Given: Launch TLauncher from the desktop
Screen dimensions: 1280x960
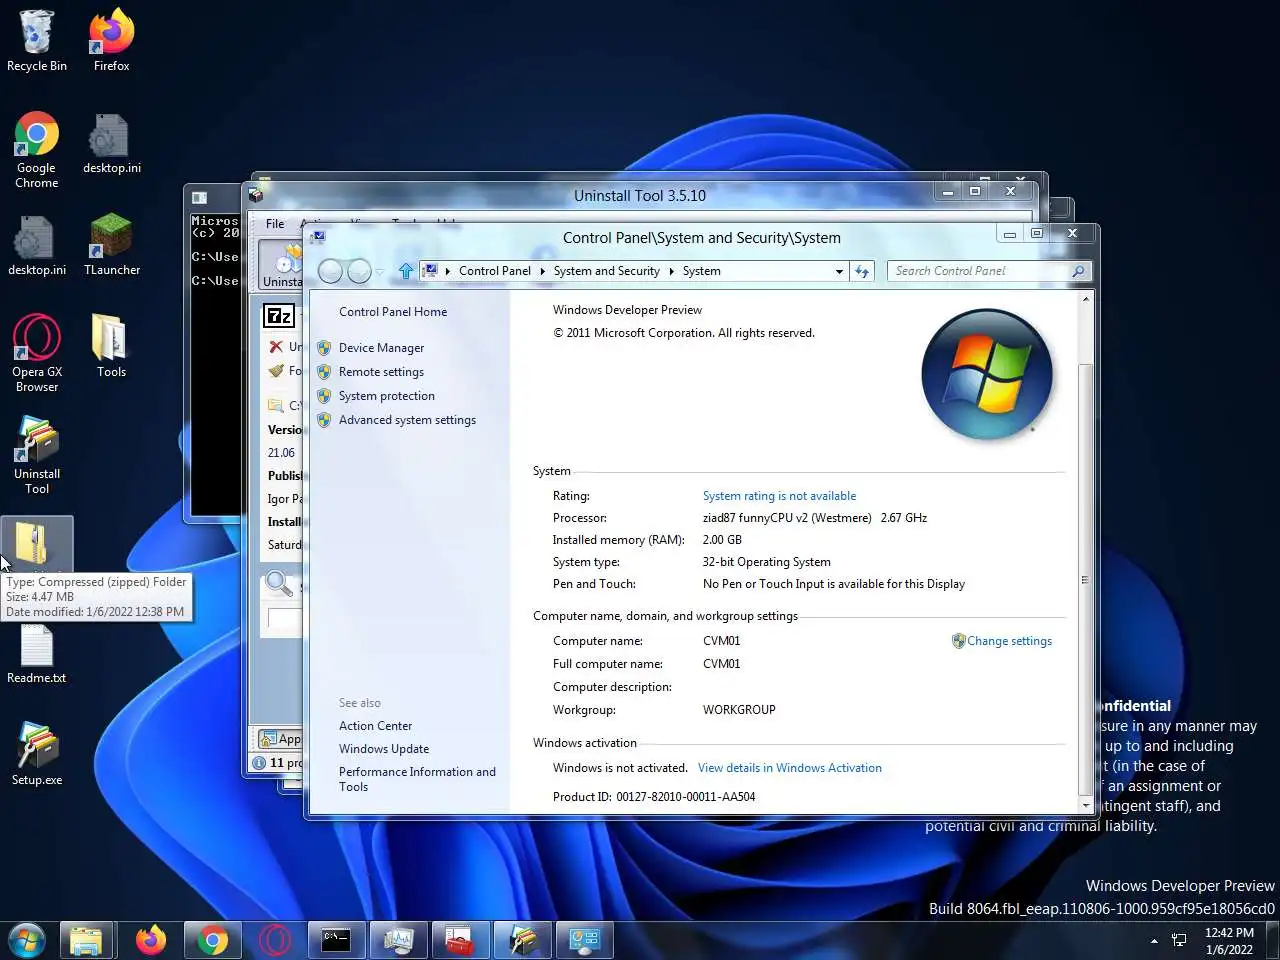Looking at the screenshot, I should coord(111,245).
